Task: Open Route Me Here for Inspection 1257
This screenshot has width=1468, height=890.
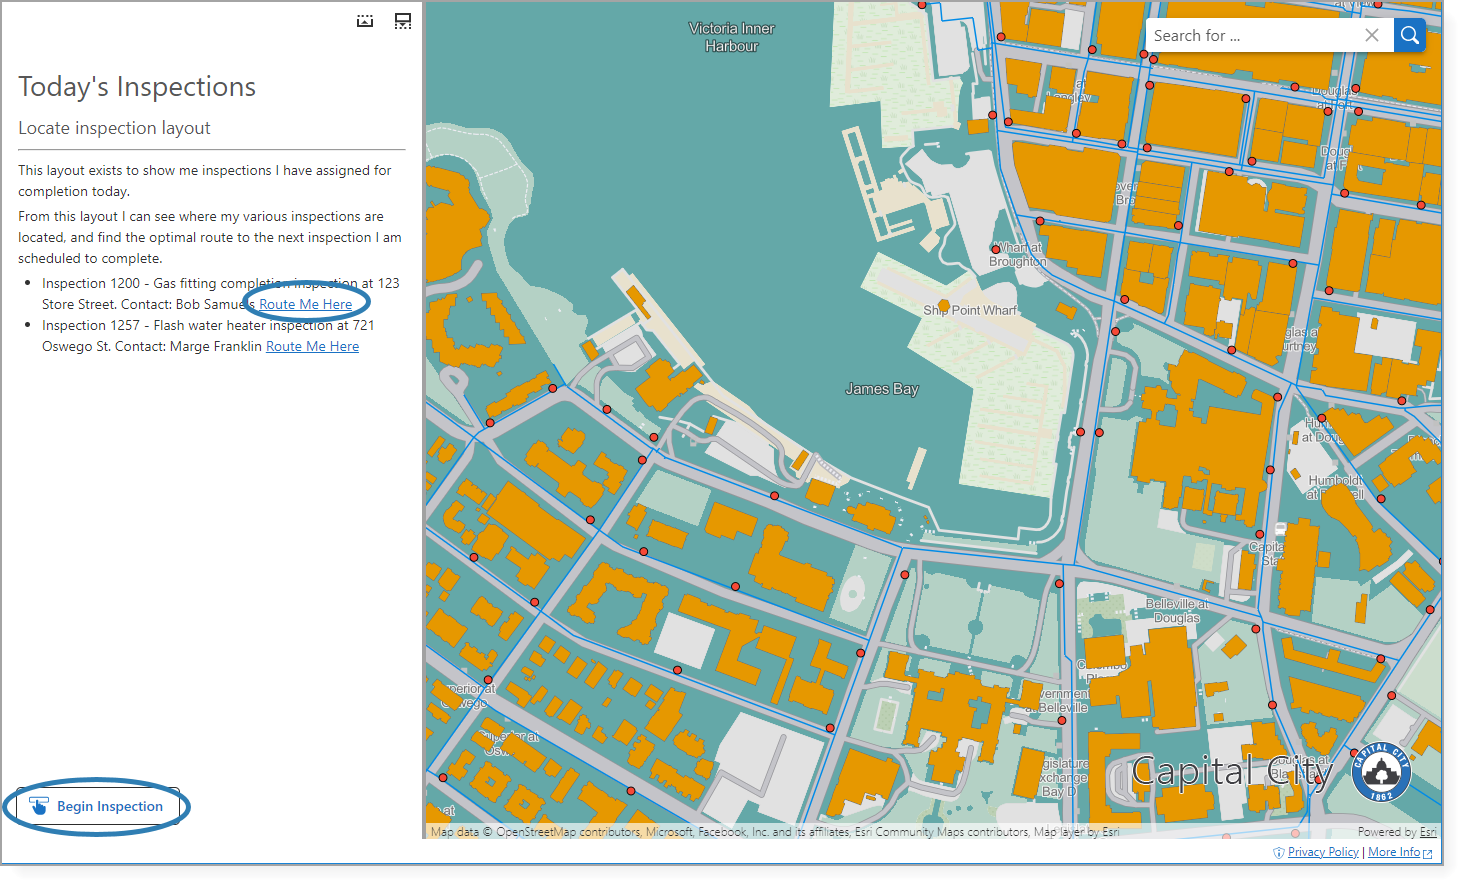Action: point(312,346)
